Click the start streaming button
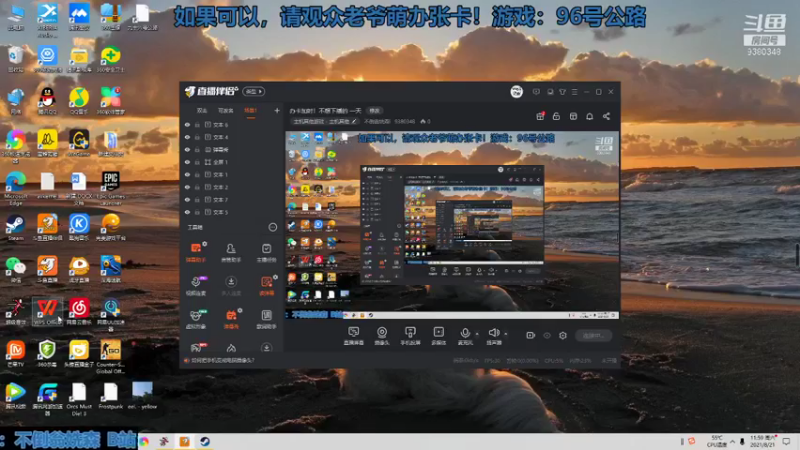This screenshot has width=800, height=450. click(593, 335)
